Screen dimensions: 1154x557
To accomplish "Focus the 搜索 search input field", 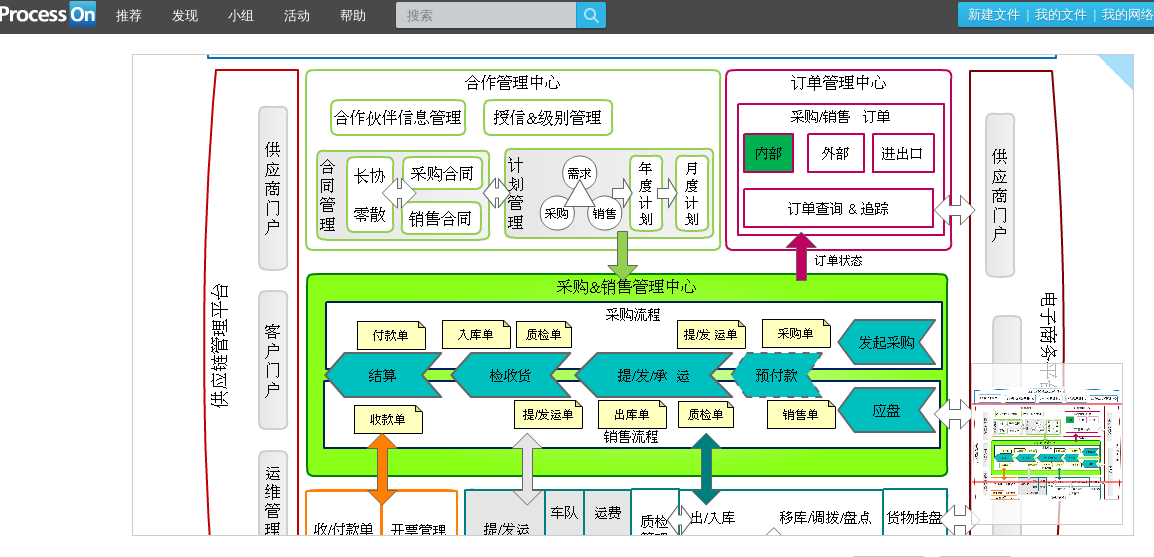I will pos(486,15).
